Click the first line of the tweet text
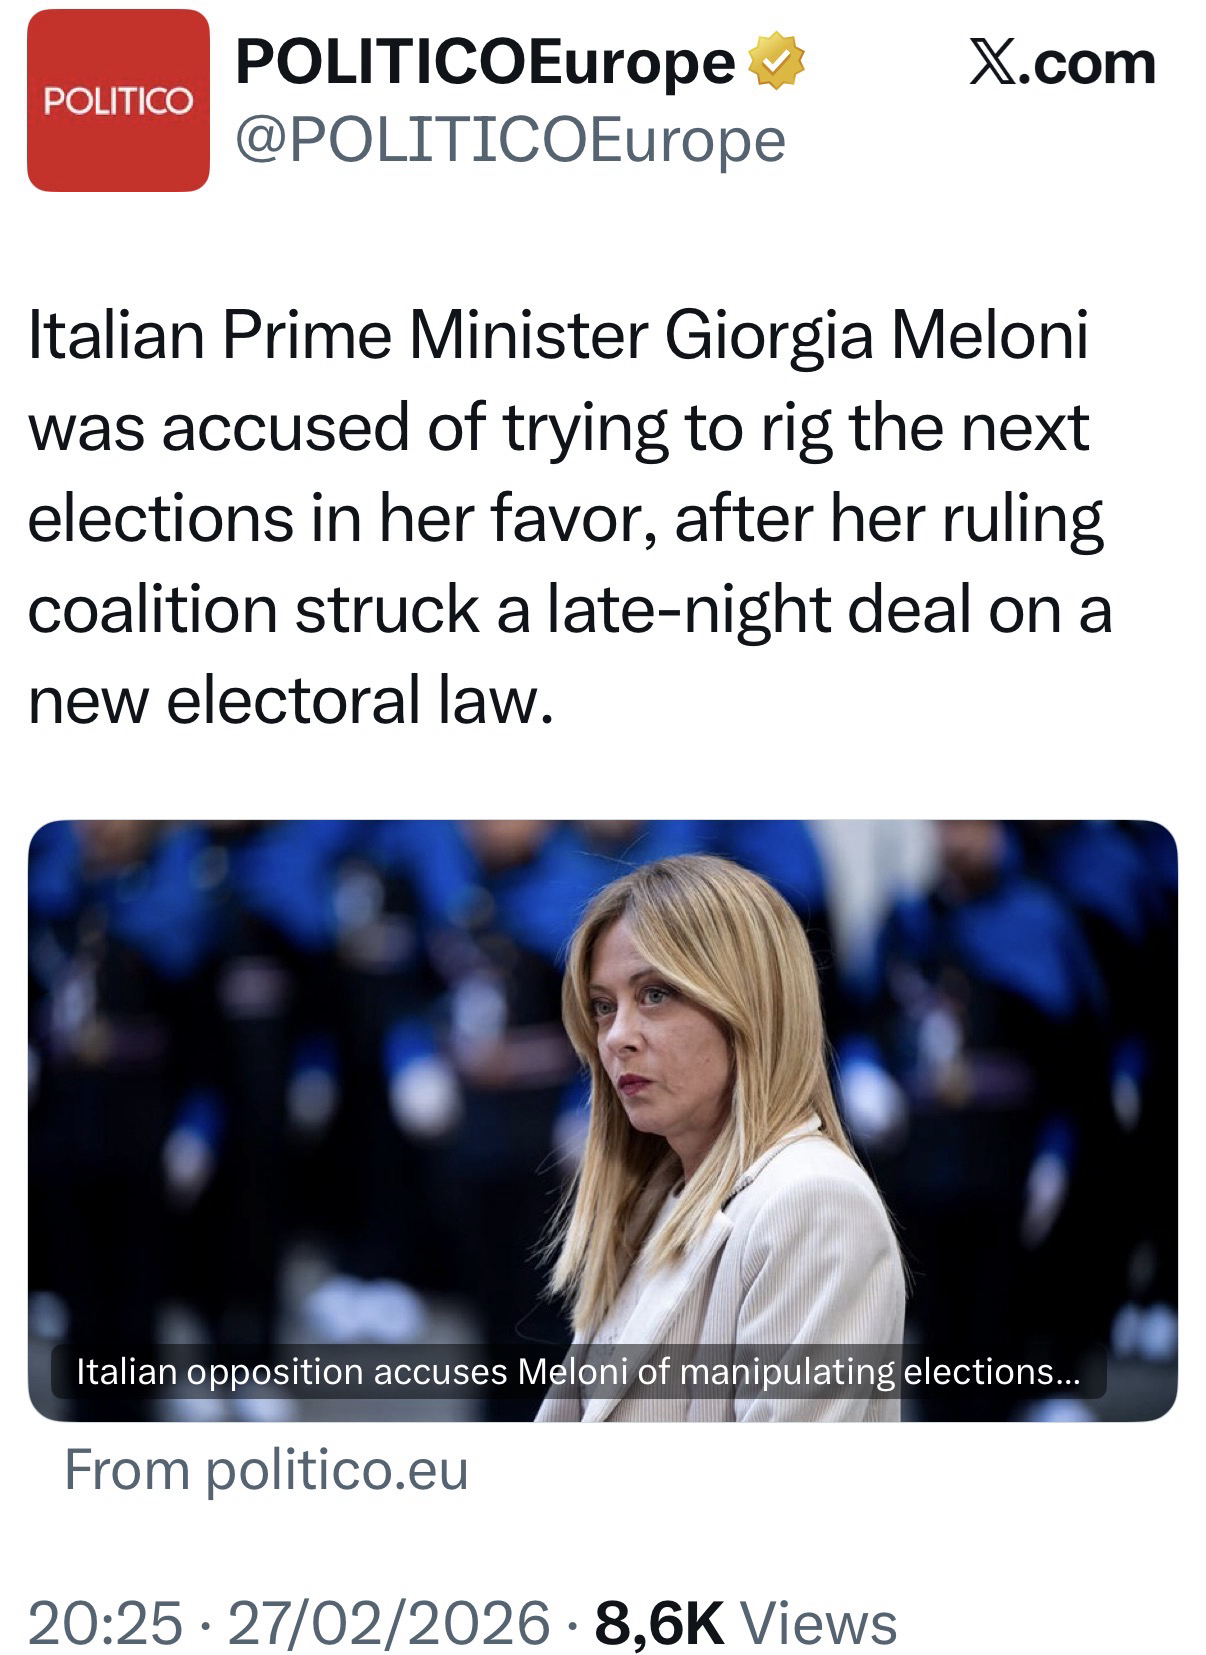Screen dimensions: 1206x1655 (558, 336)
